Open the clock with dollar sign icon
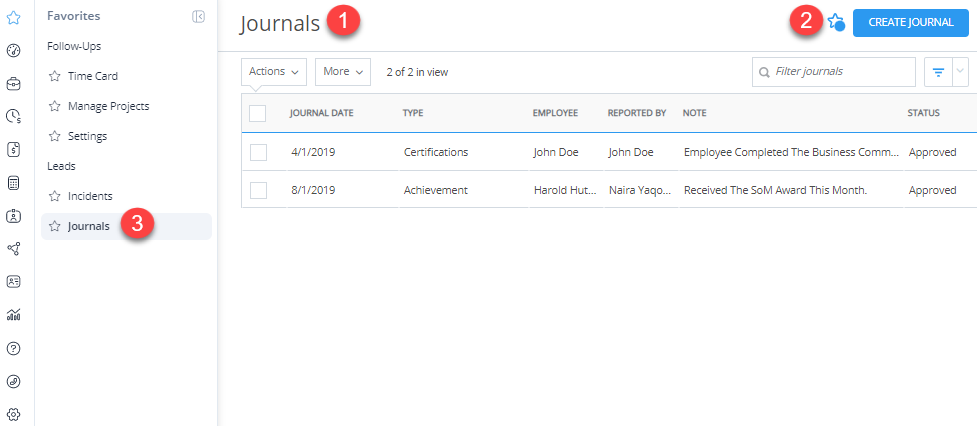 14,116
